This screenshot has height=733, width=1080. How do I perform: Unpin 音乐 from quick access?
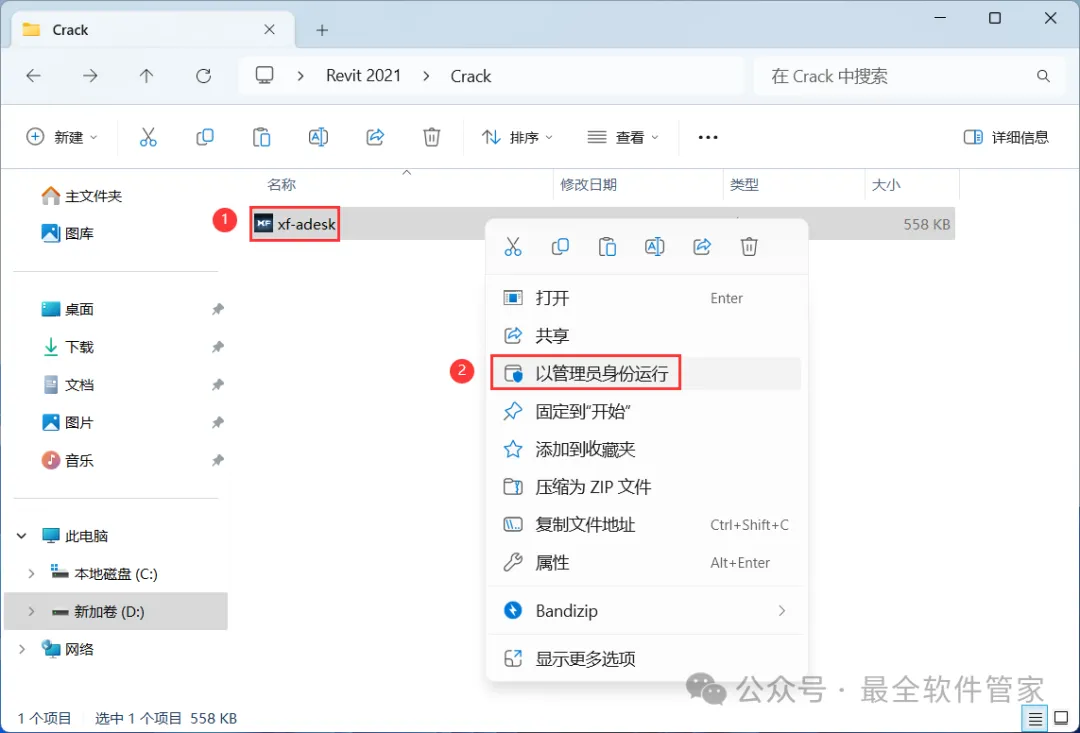(x=218, y=460)
